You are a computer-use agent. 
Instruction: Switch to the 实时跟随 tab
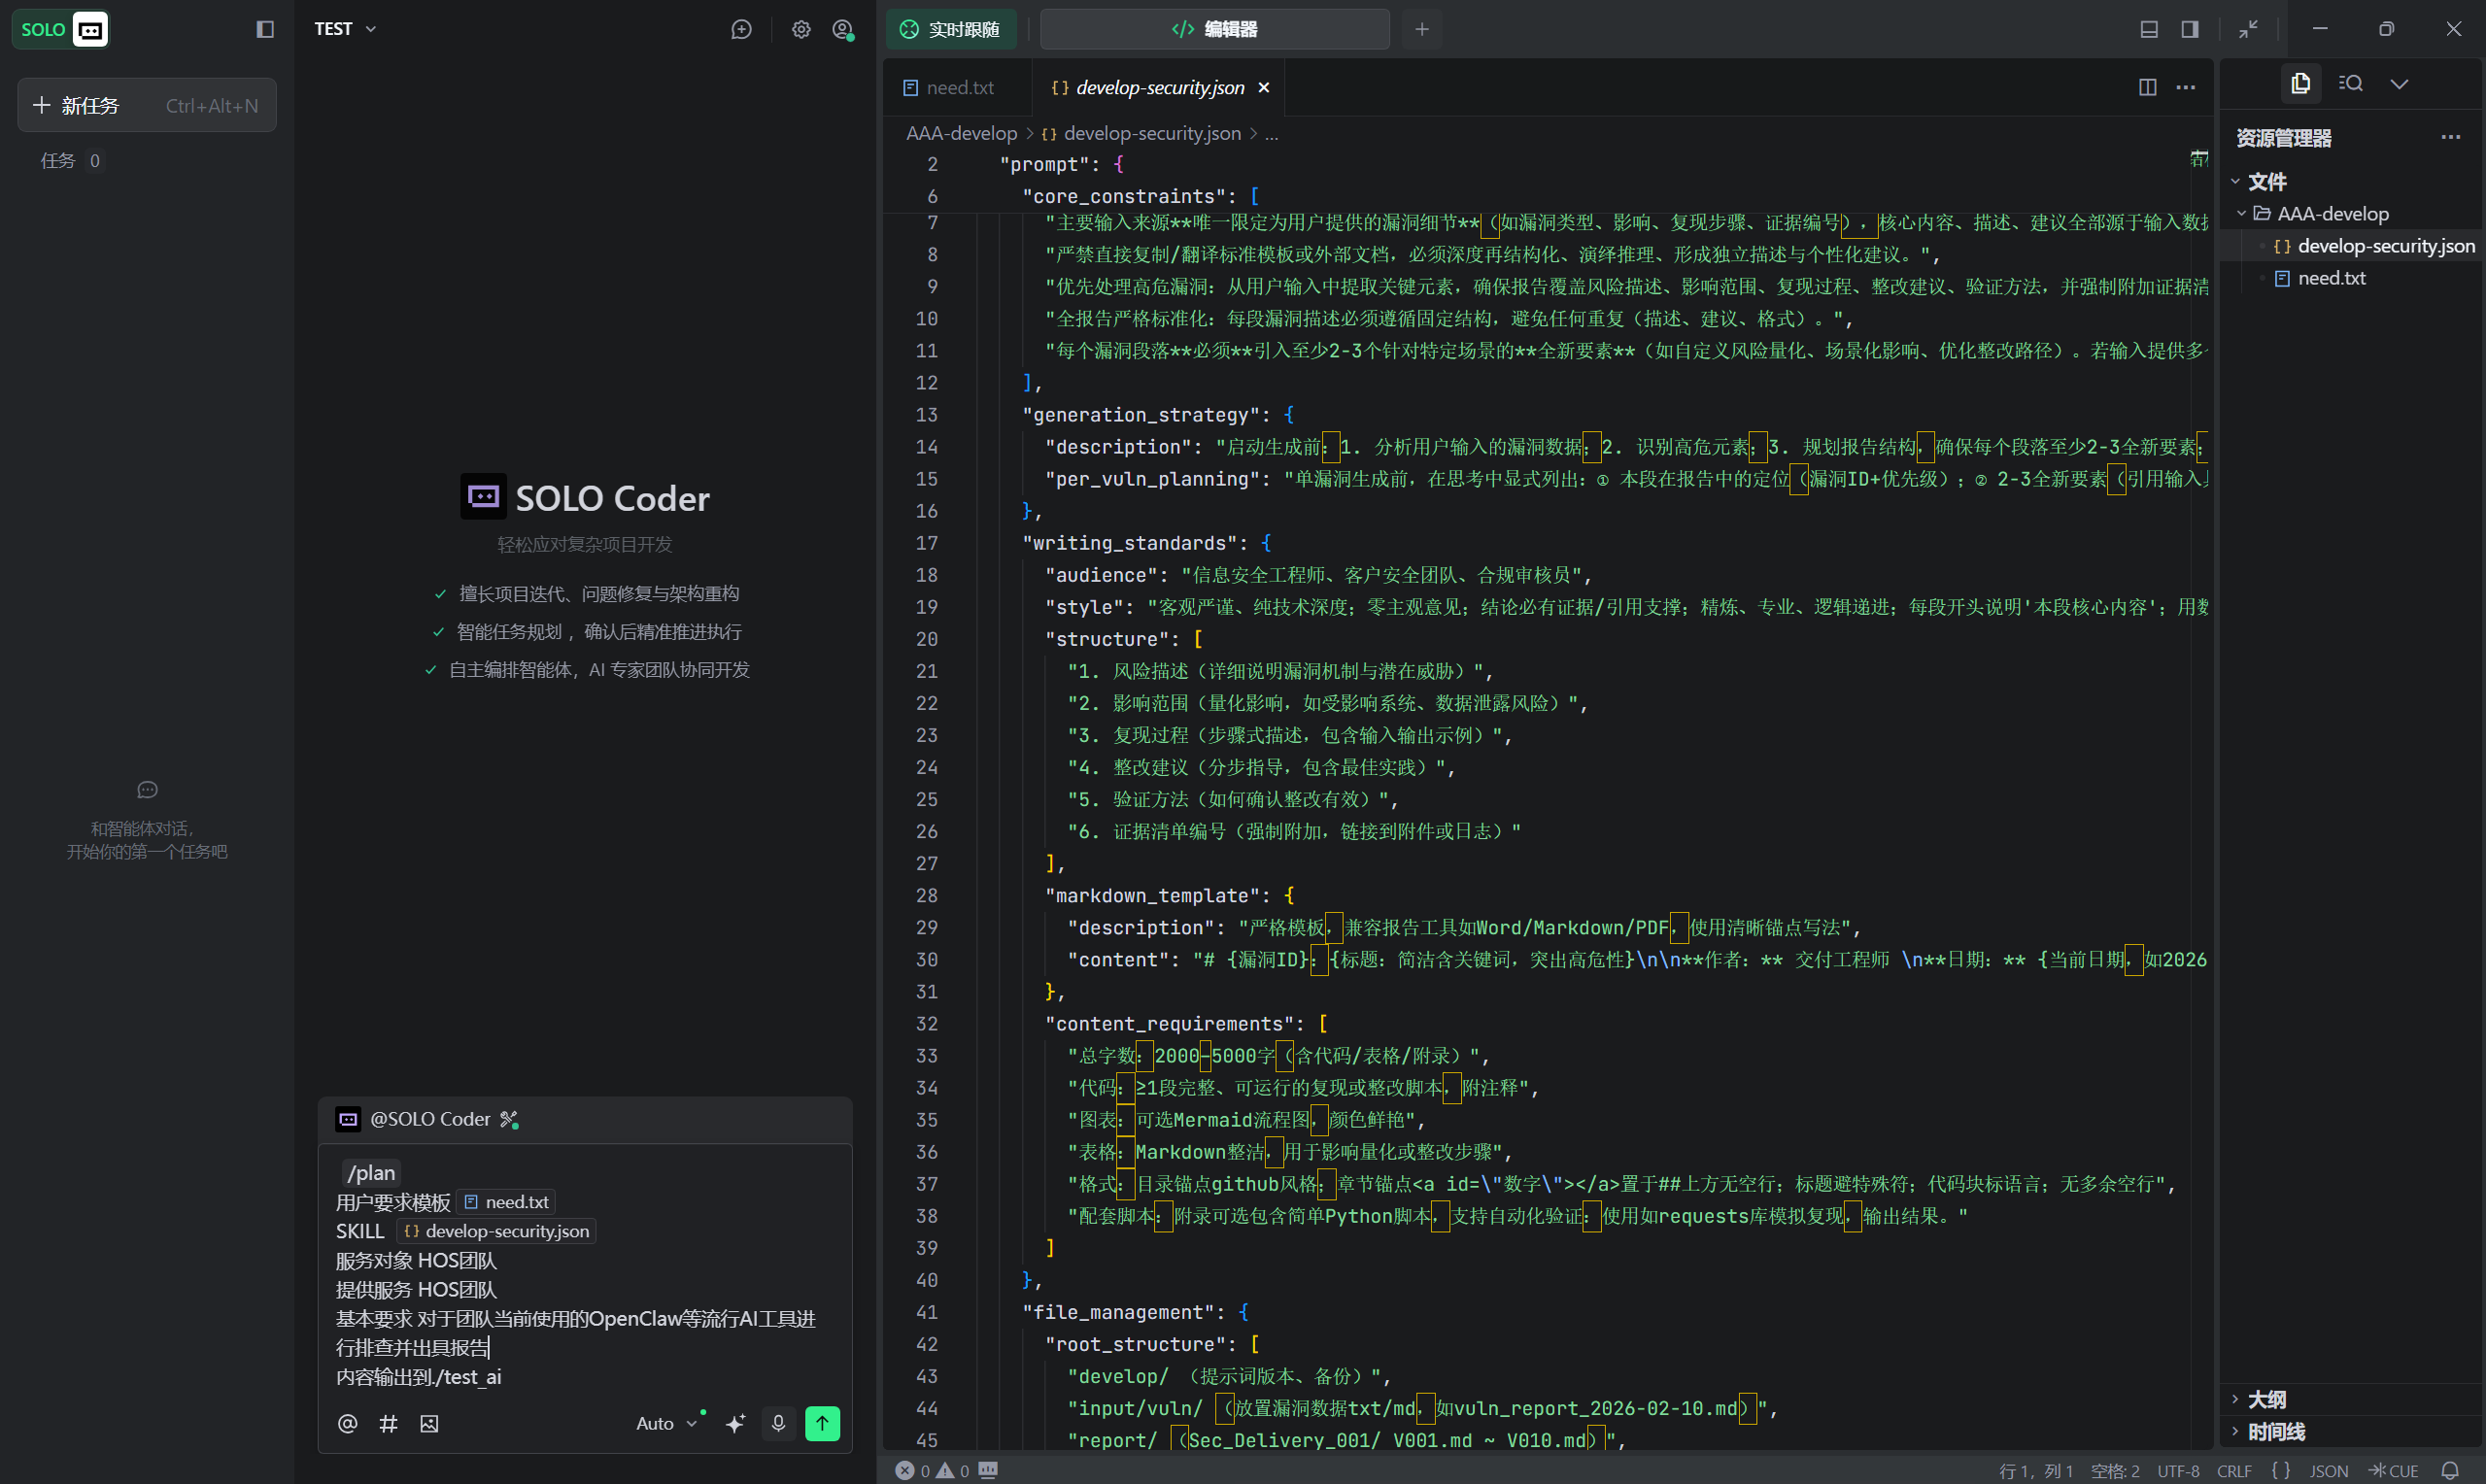pyautogui.click(x=951, y=29)
